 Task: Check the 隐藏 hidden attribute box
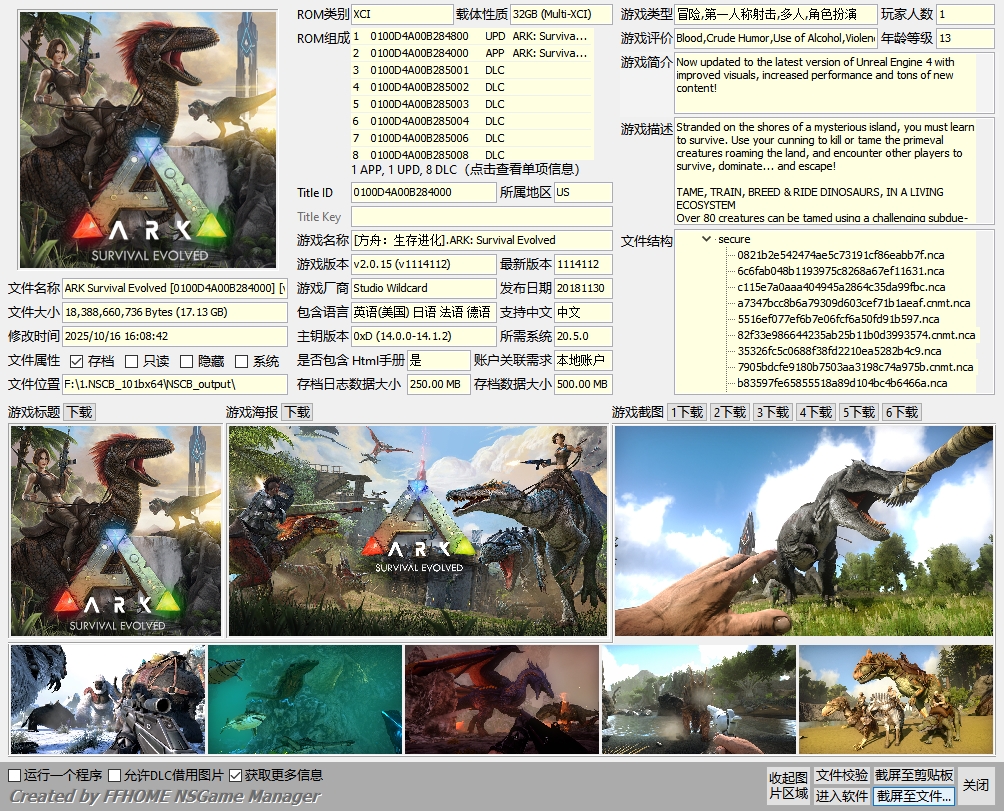point(186,361)
